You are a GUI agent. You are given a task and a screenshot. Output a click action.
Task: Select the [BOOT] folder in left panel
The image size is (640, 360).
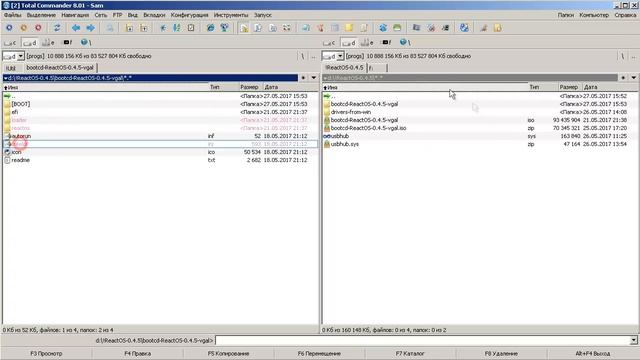[x=160, y=104]
